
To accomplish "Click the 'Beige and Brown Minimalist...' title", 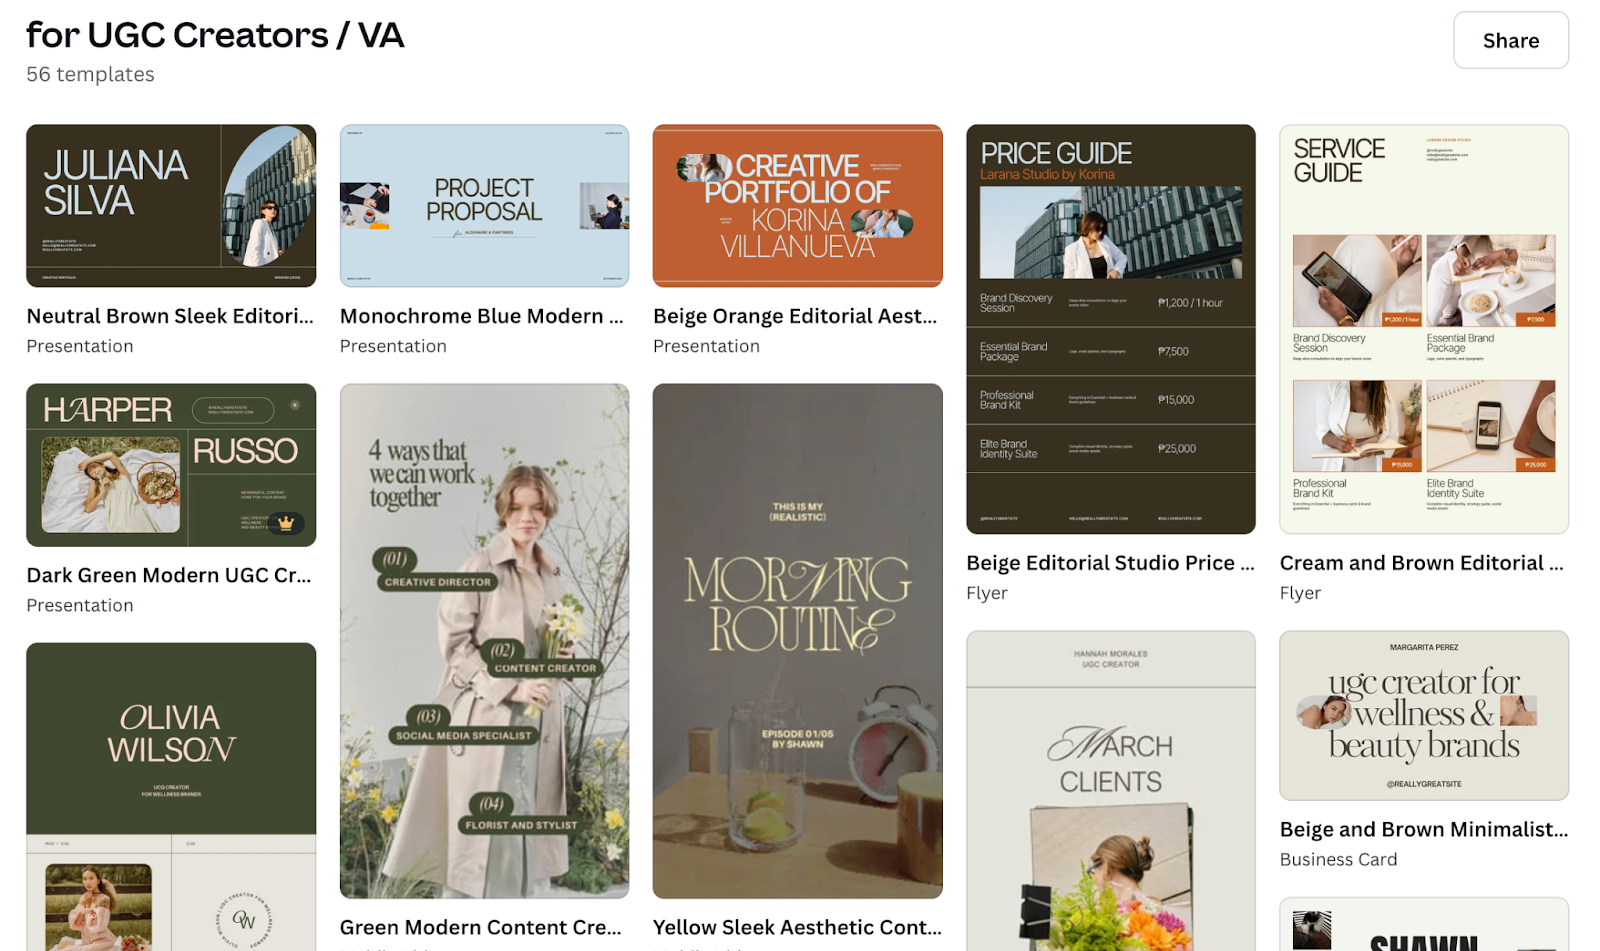I will point(1424,829).
